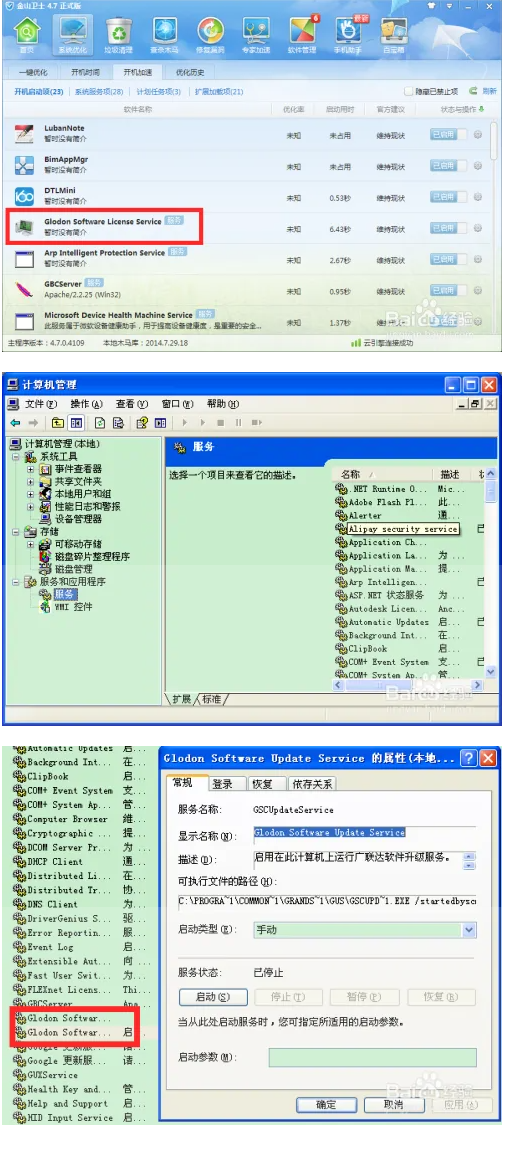Click the 取消 button
507x1151 pixels.
tap(393, 1105)
